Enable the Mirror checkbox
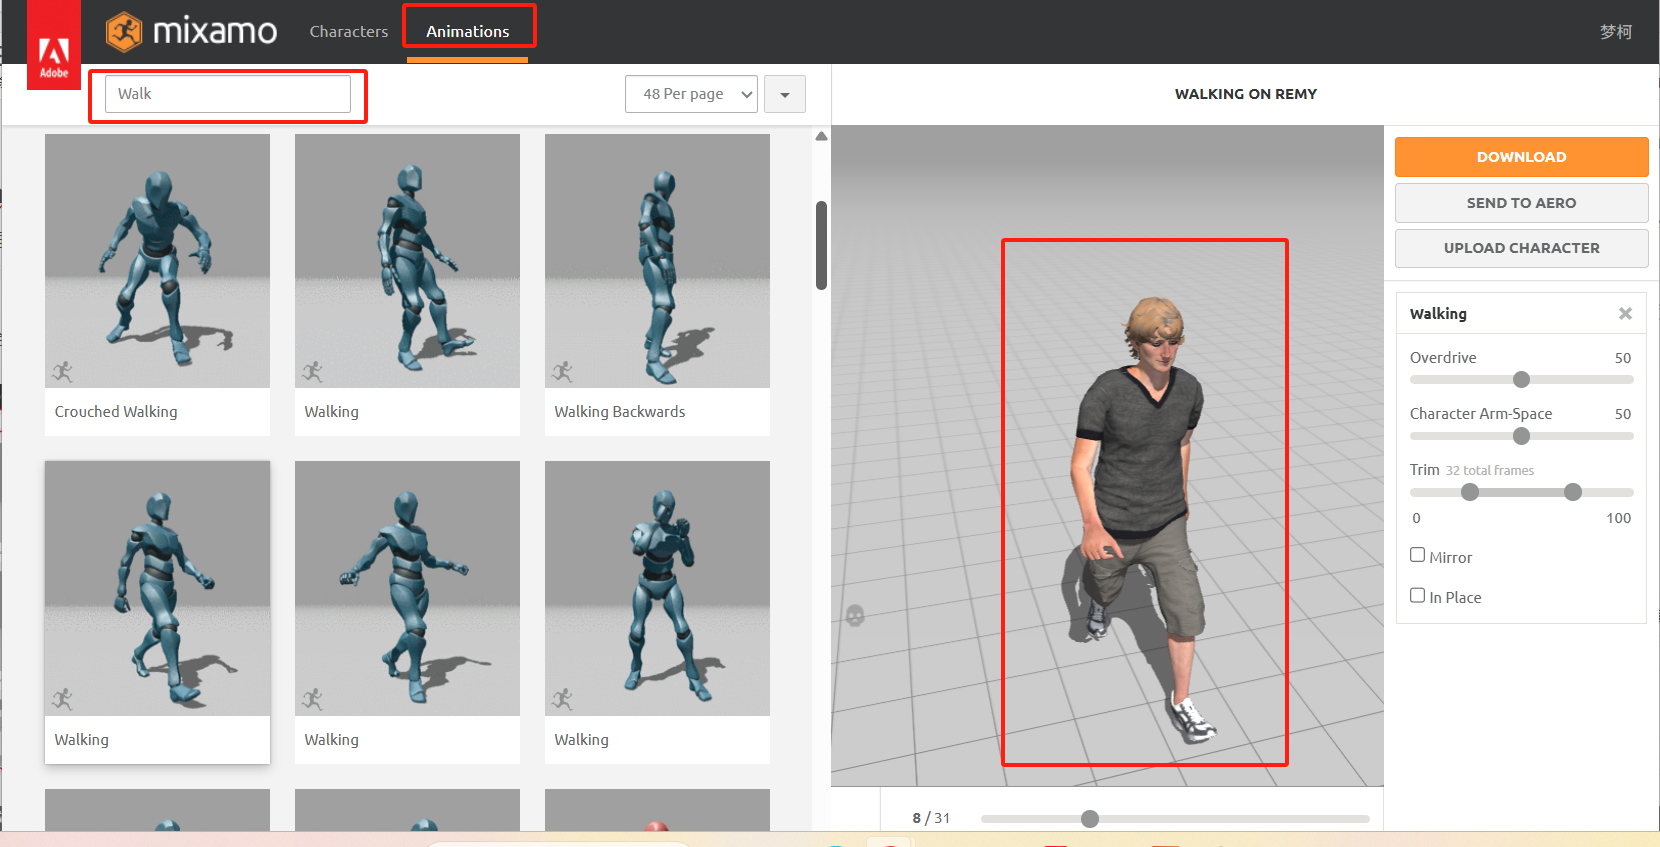1660x847 pixels. click(1417, 555)
